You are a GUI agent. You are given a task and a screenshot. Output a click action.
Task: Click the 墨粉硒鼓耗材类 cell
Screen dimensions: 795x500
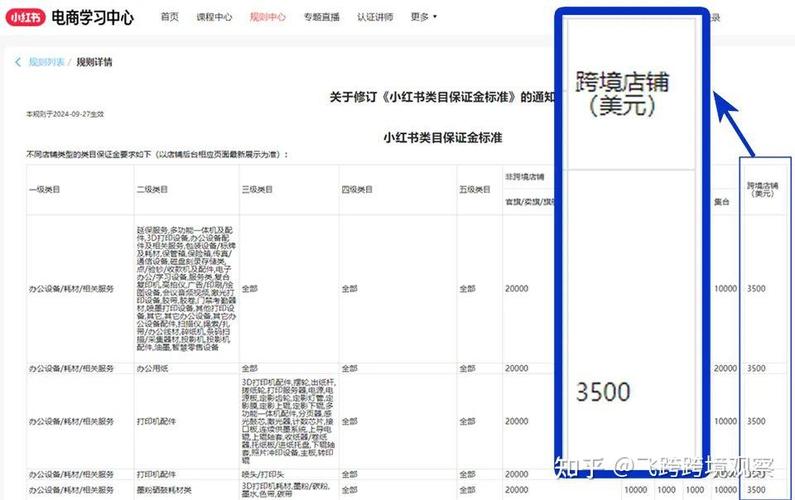tap(164, 490)
